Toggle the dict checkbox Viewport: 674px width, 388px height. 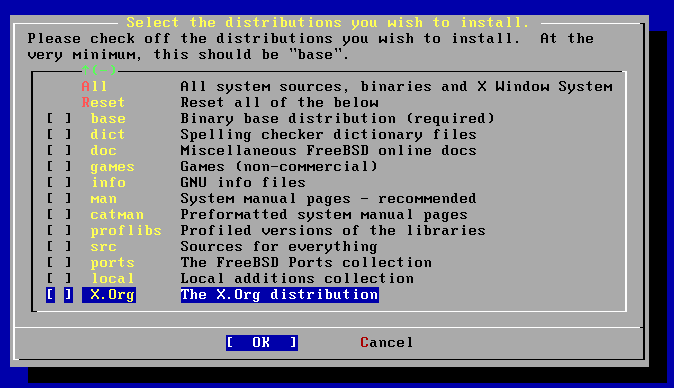[59, 134]
